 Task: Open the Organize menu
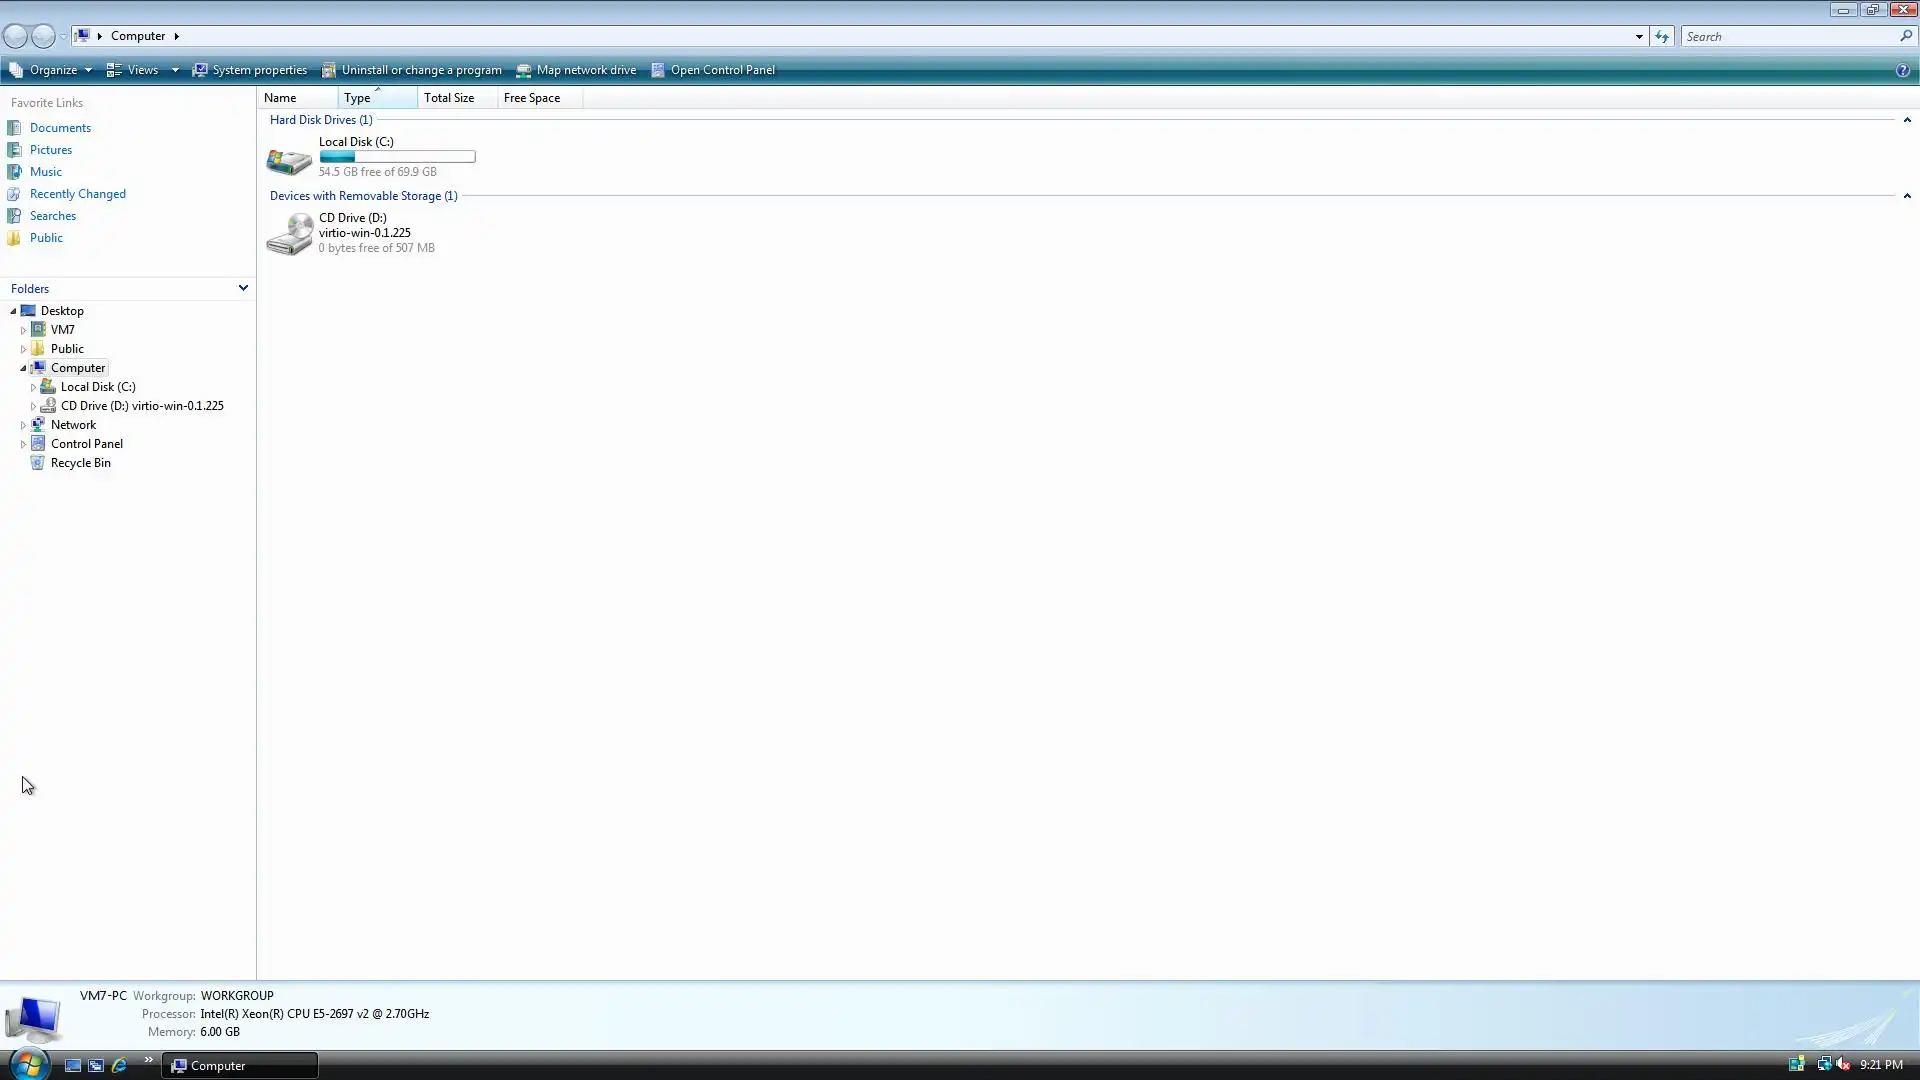click(52, 70)
